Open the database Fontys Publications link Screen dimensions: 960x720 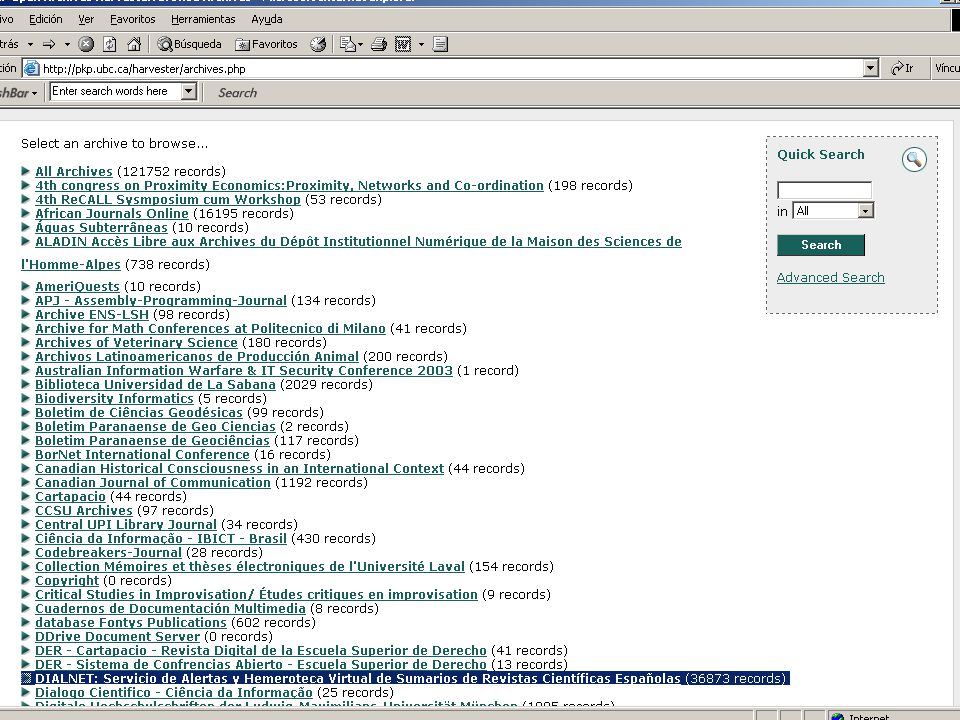tap(130, 623)
